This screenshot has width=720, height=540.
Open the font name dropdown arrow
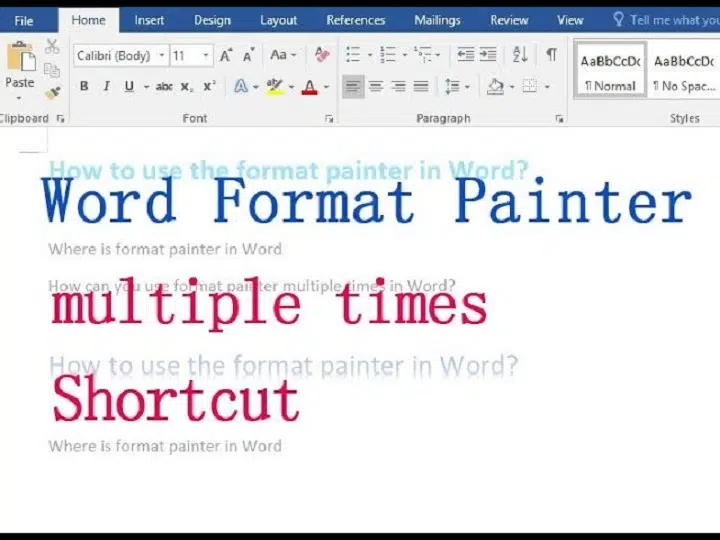(x=162, y=56)
